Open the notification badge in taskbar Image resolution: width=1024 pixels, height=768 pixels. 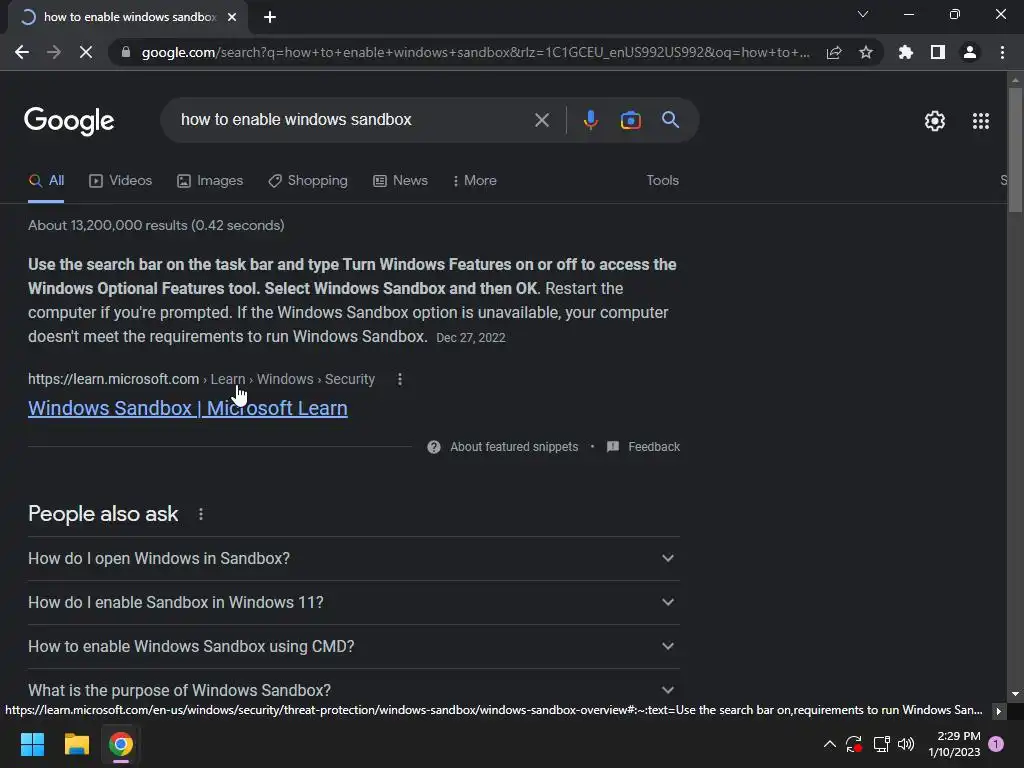coord(996,744)
